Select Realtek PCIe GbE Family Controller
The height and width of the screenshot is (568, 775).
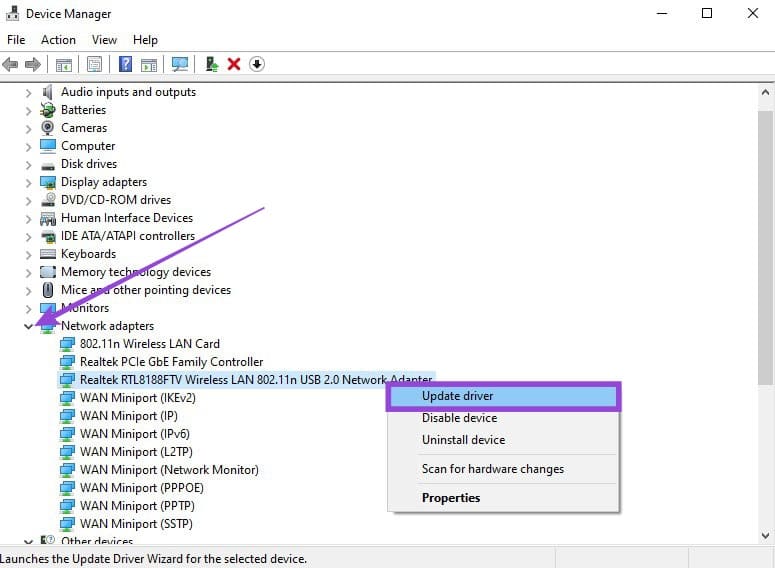point(172,362)
